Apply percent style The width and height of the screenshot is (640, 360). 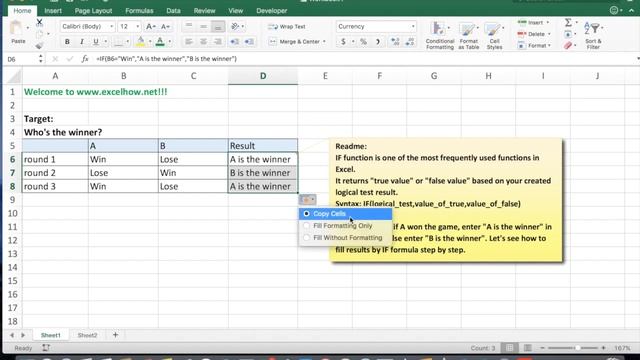click(363, 42)
